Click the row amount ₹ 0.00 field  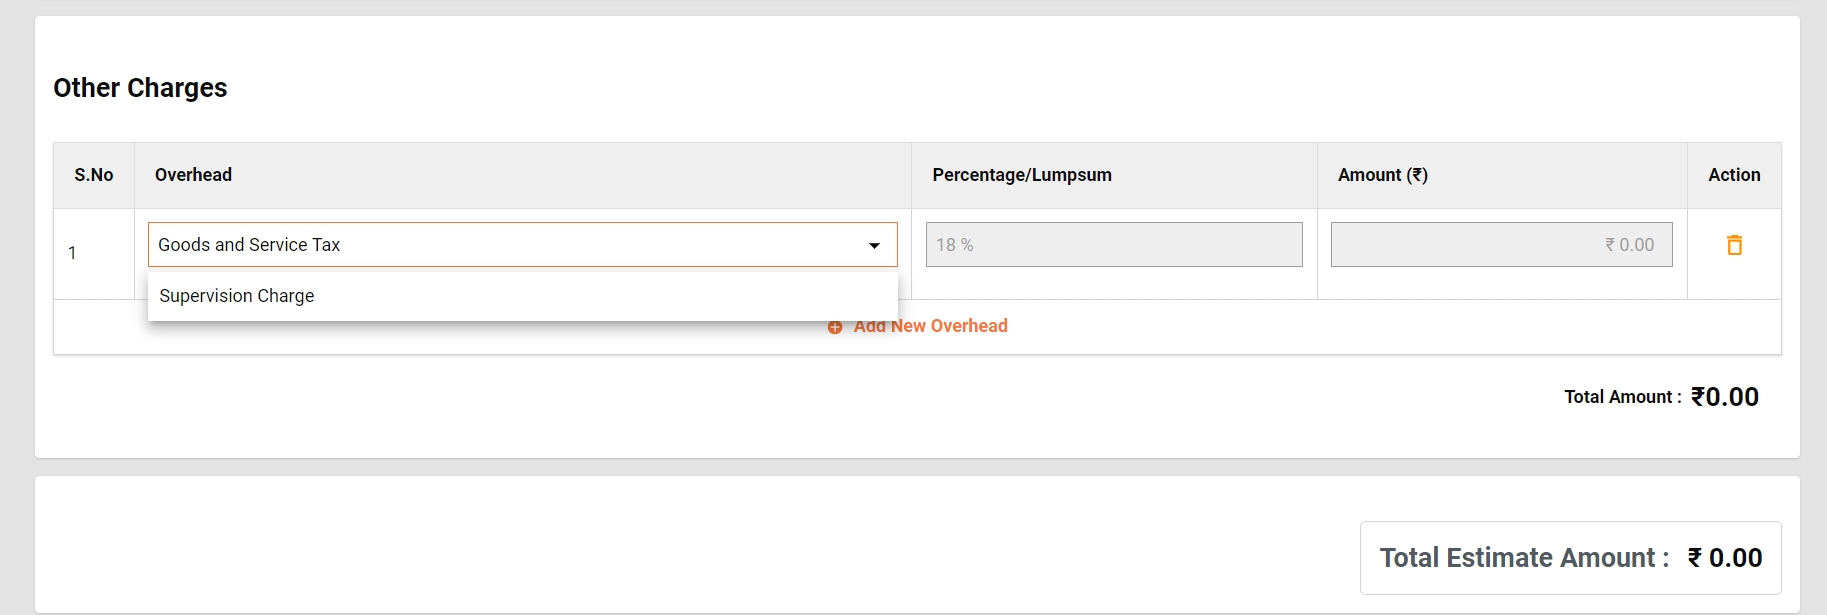tap(1501, 245)
